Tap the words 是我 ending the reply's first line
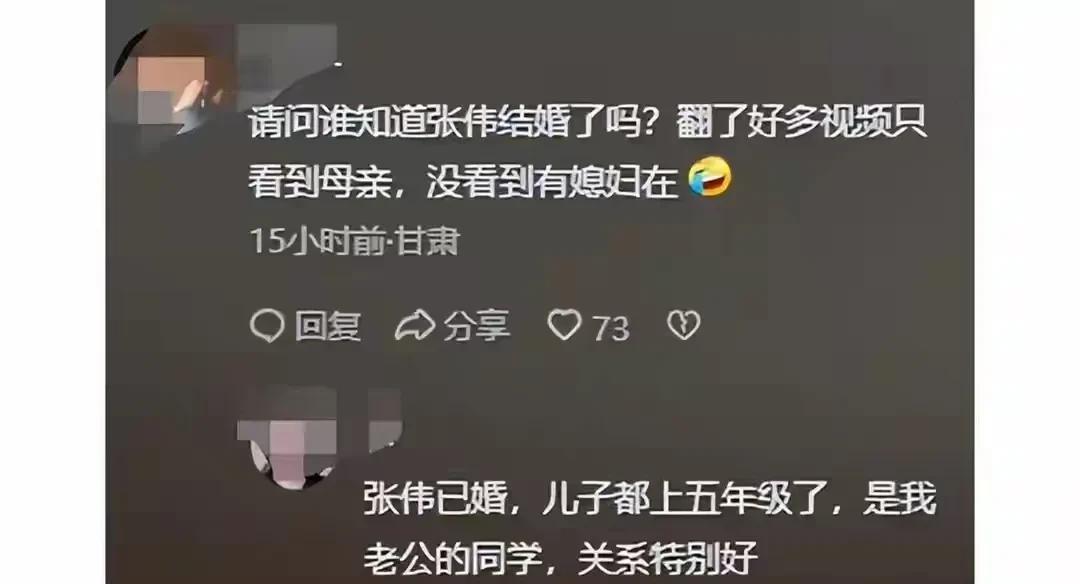Screen dimensions: 1080x584 coord(899,499)
